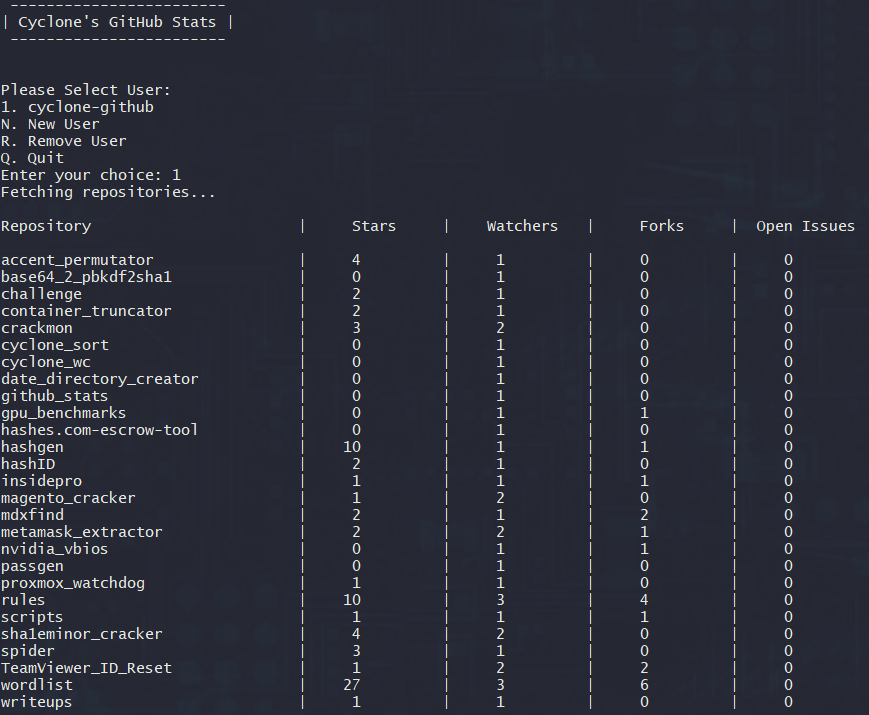Click the magento_cracker repository name
The height and width of the screenshot is (715, 869).
point(68,498)
